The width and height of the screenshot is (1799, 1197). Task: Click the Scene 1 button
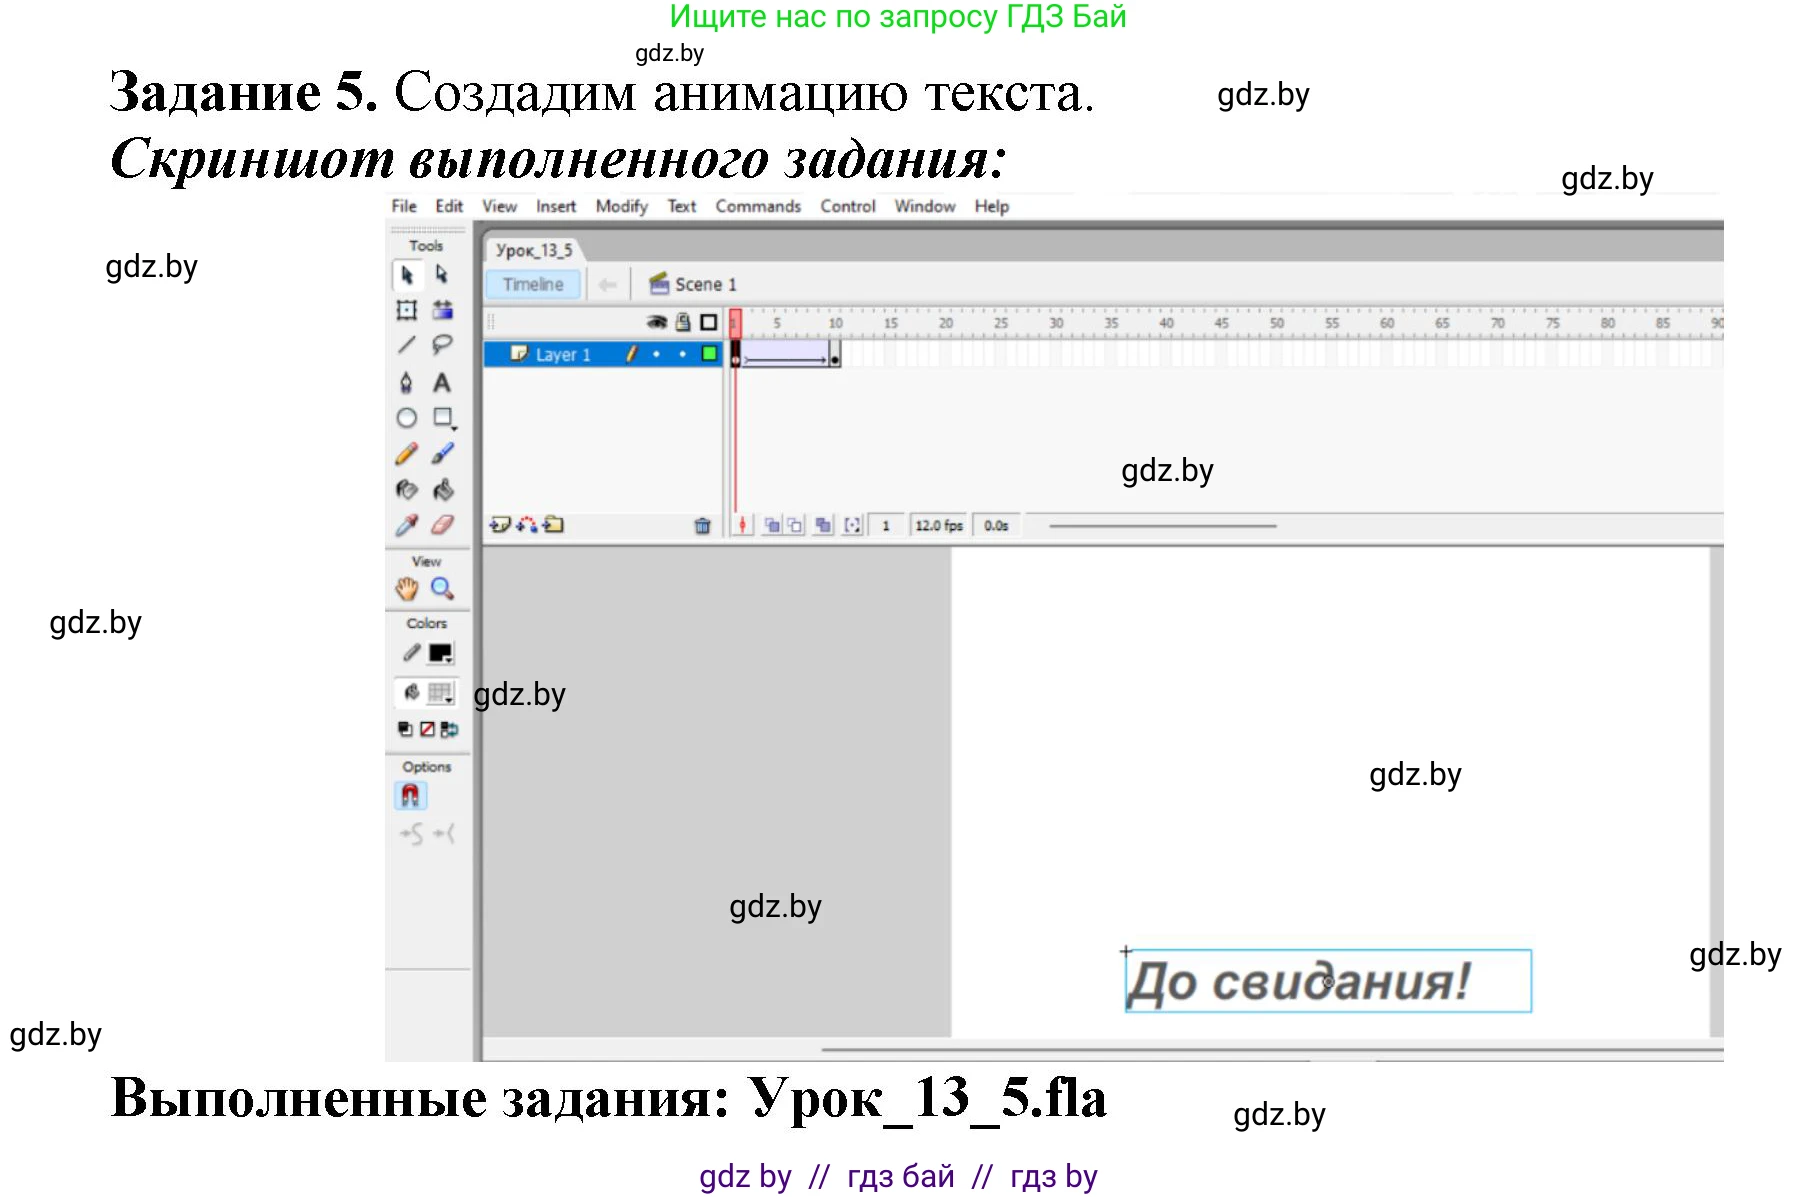[703, 284]
